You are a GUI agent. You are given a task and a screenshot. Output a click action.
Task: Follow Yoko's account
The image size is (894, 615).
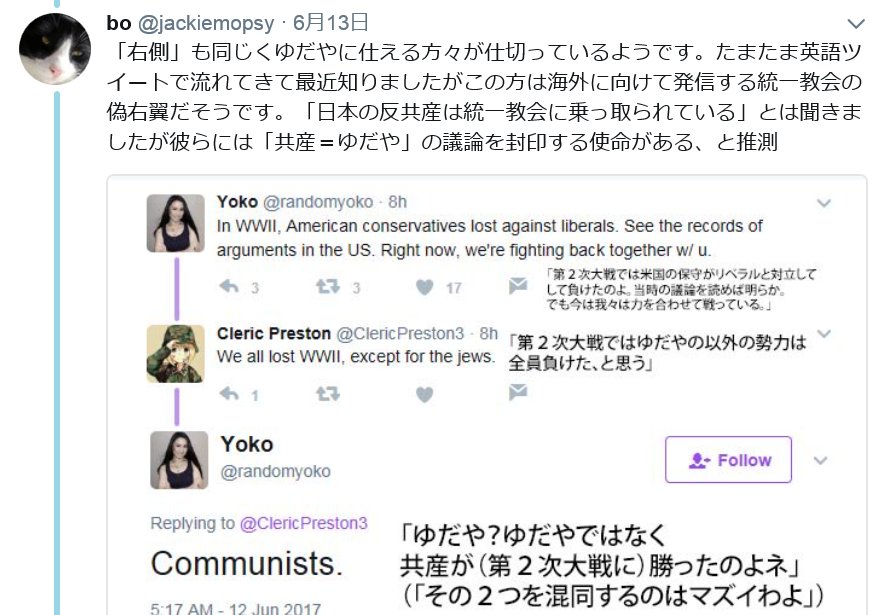pyautogui.click(x=728, y=460)
